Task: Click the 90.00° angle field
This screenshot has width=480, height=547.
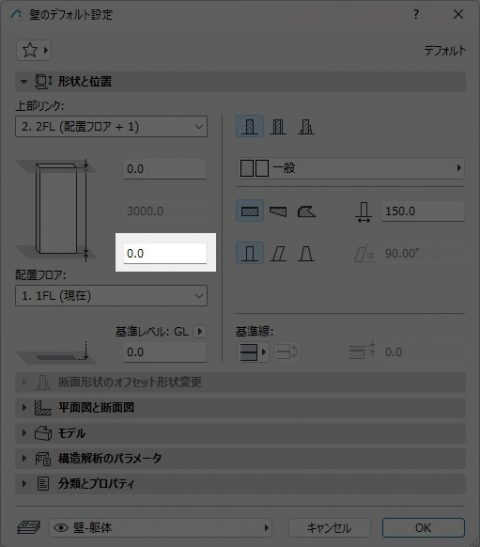Action: click(423, 253)
